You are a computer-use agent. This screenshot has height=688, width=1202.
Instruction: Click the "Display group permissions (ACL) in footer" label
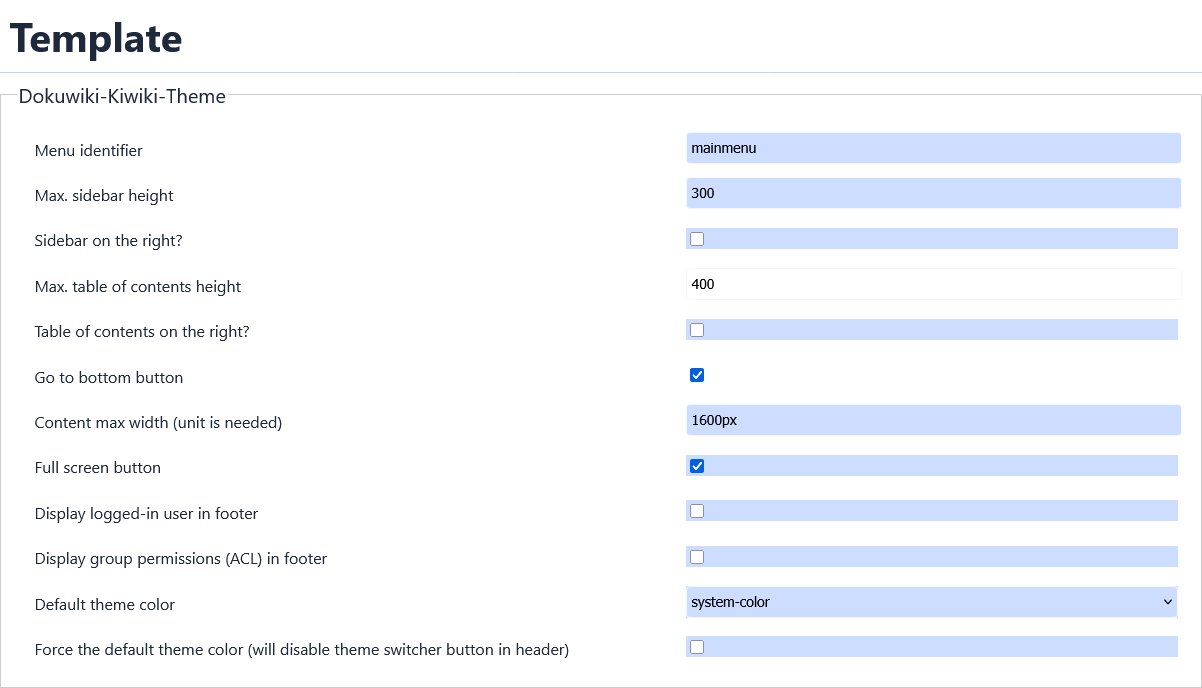pos(181,559)
